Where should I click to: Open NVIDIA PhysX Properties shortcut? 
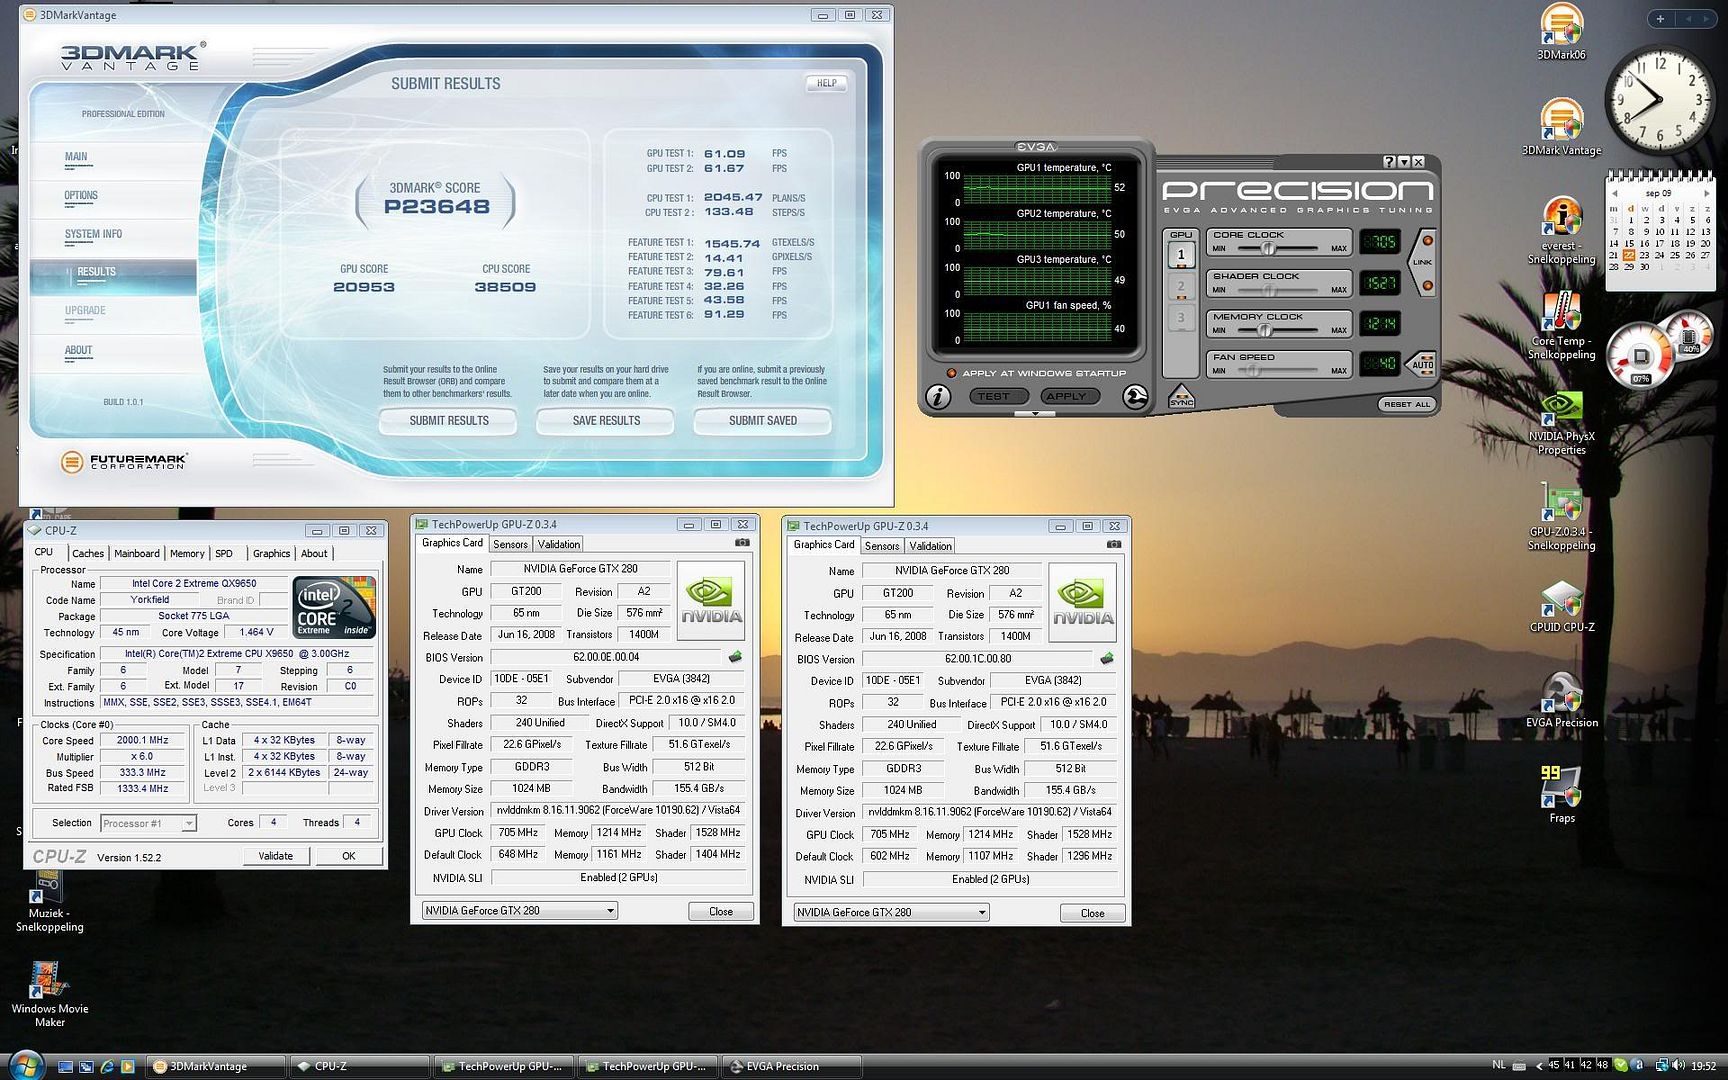pyautogui.click(x=1561, y=422)
